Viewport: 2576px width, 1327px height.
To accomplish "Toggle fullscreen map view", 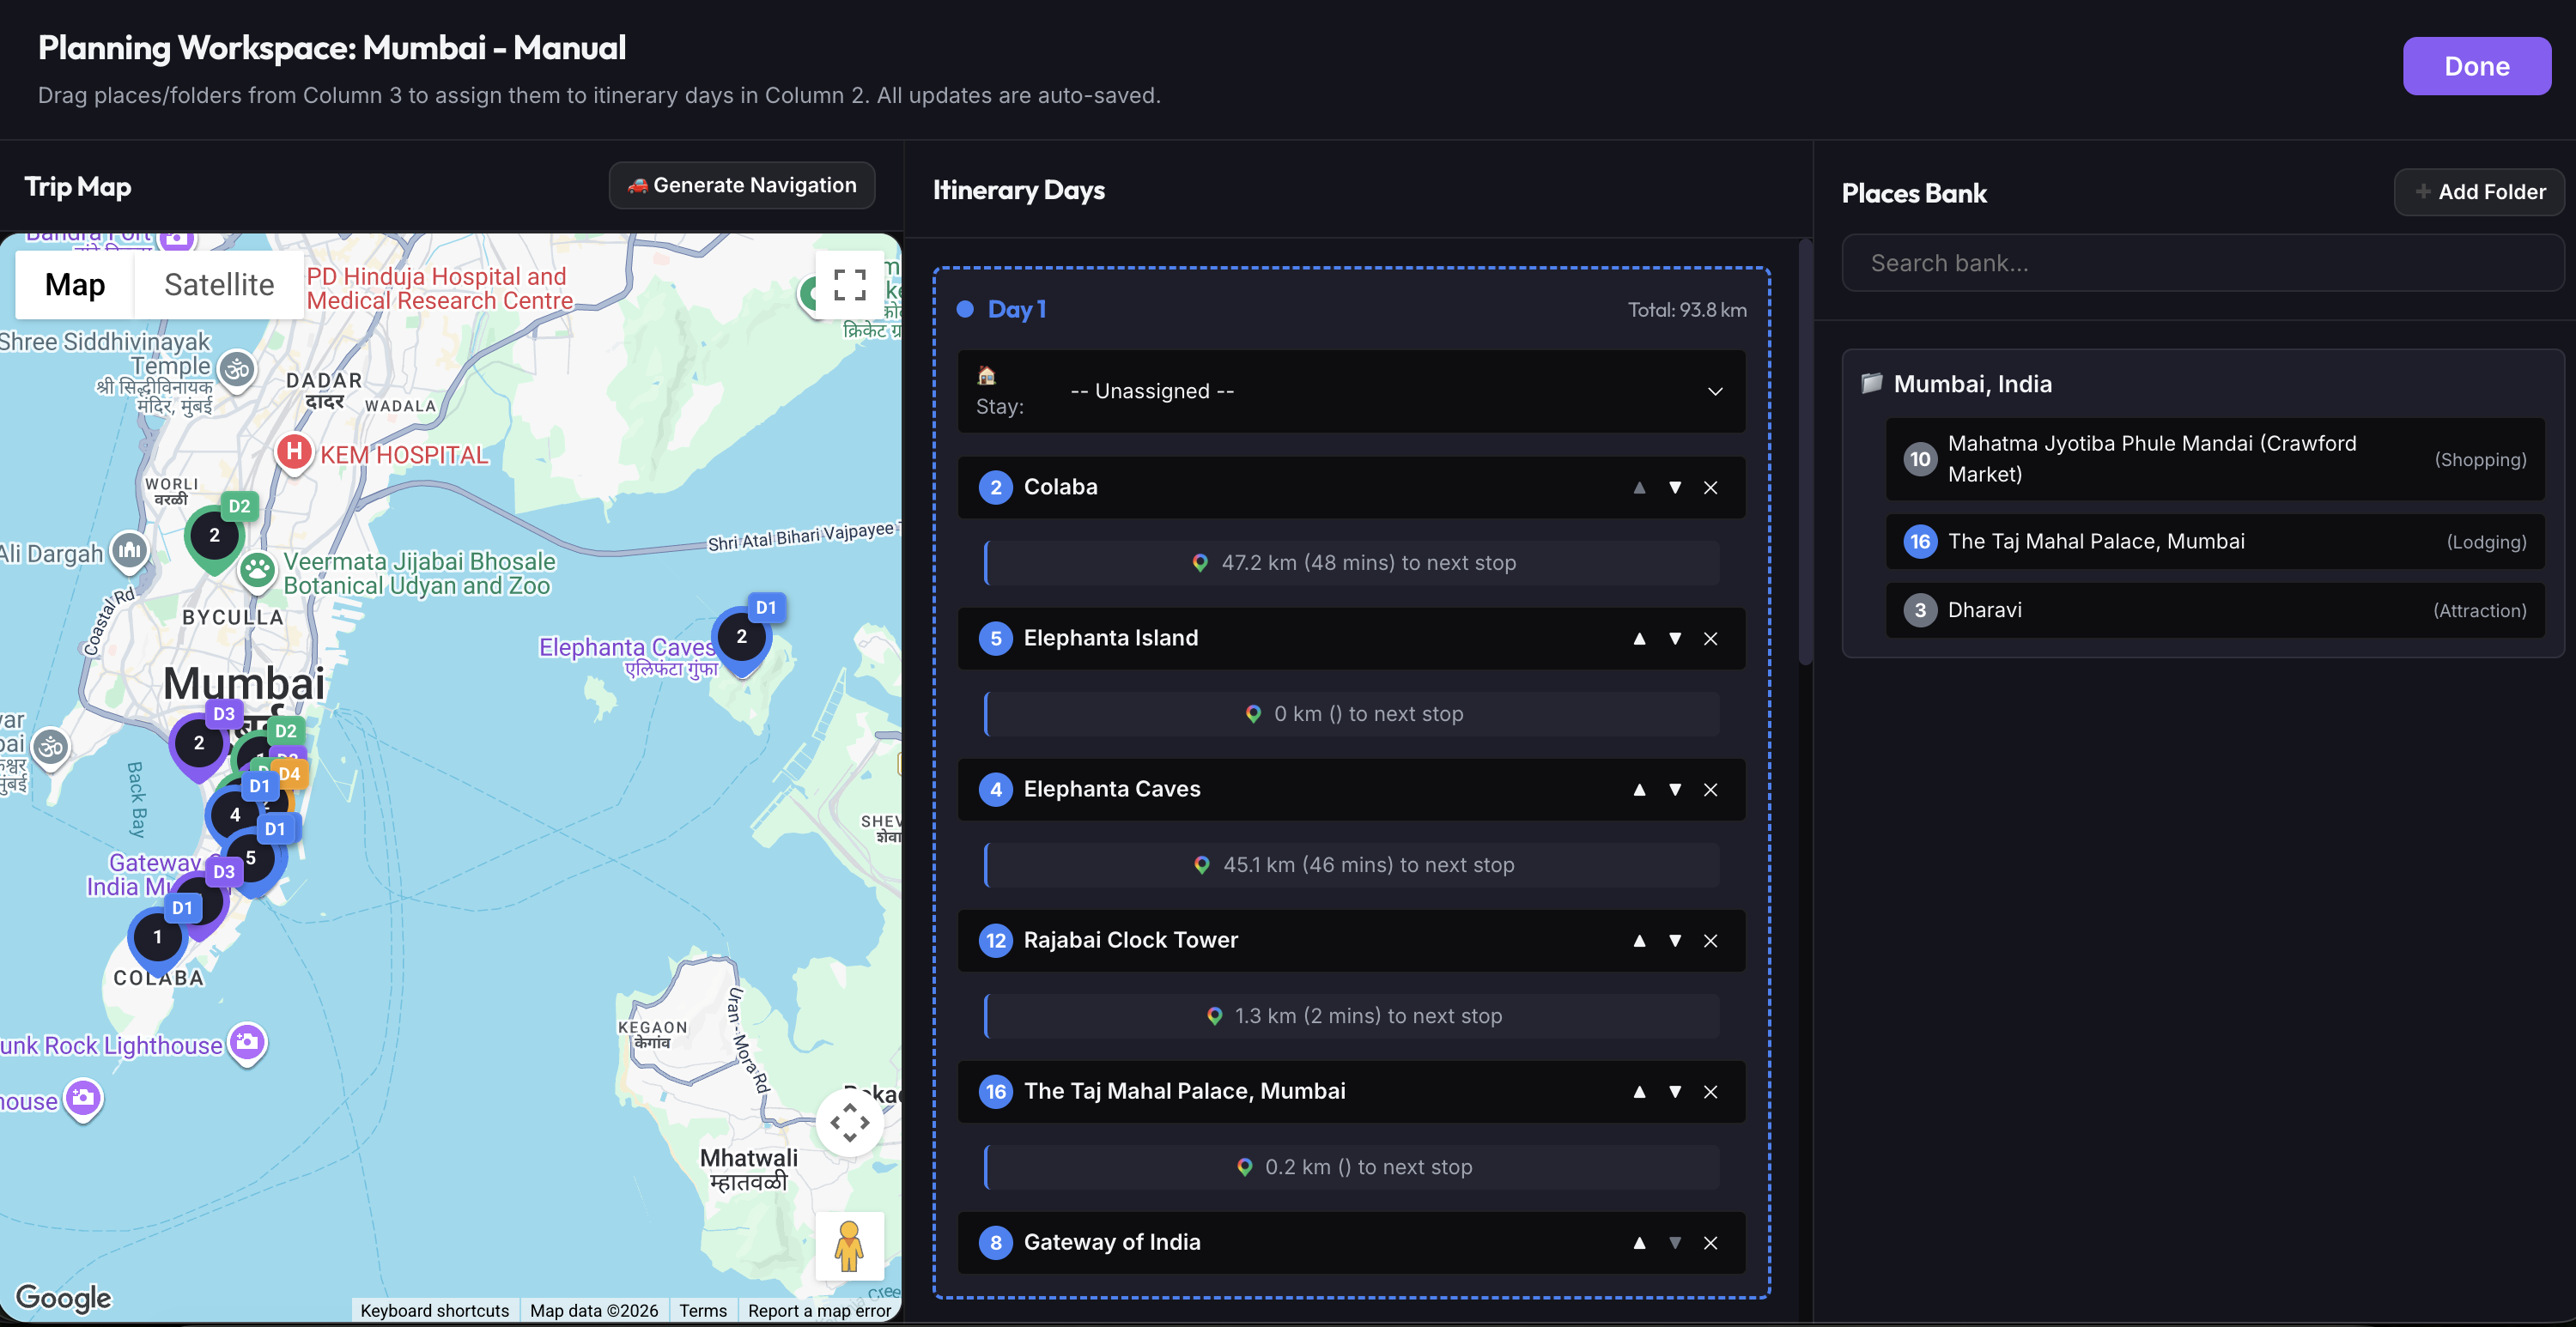I will pos(850,285).
